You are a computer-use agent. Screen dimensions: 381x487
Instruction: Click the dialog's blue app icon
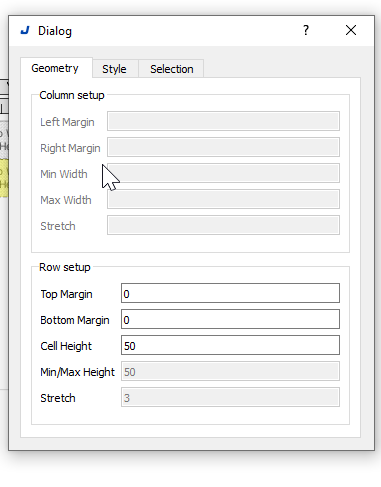coord(25,31)
